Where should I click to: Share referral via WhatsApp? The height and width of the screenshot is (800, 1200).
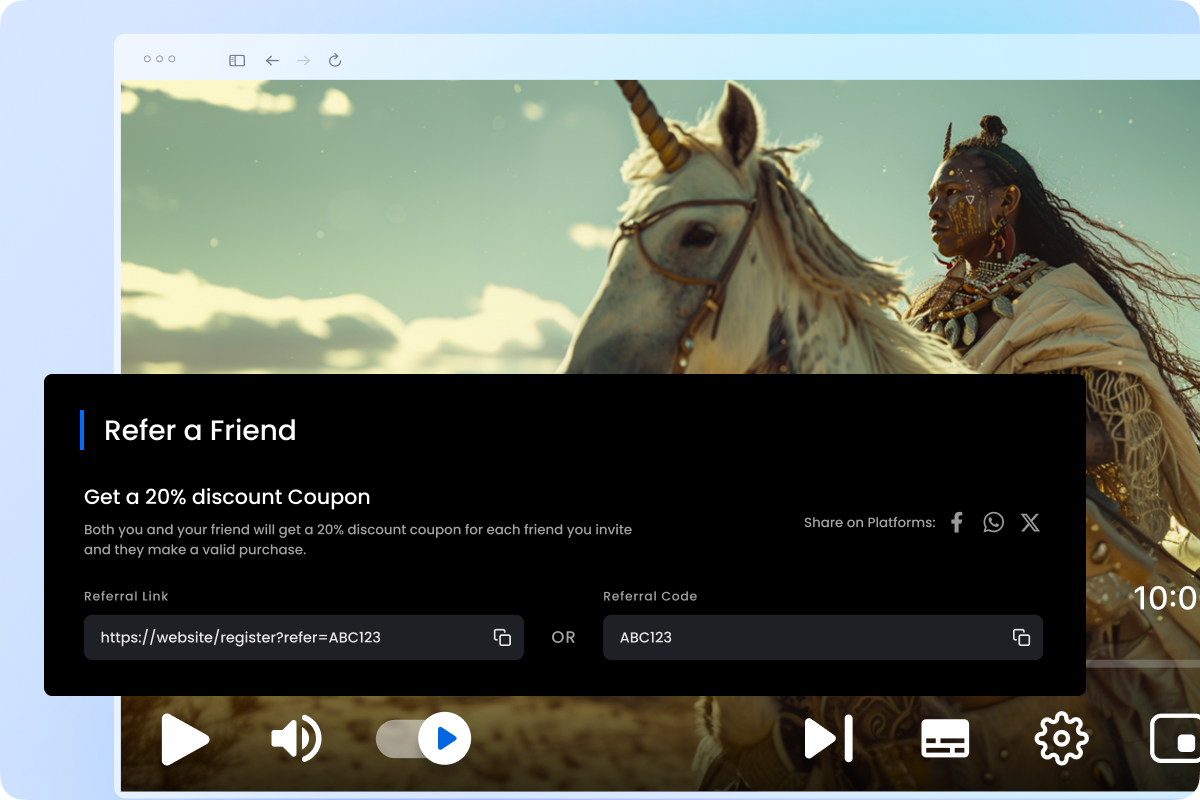(x=993, y=521)
